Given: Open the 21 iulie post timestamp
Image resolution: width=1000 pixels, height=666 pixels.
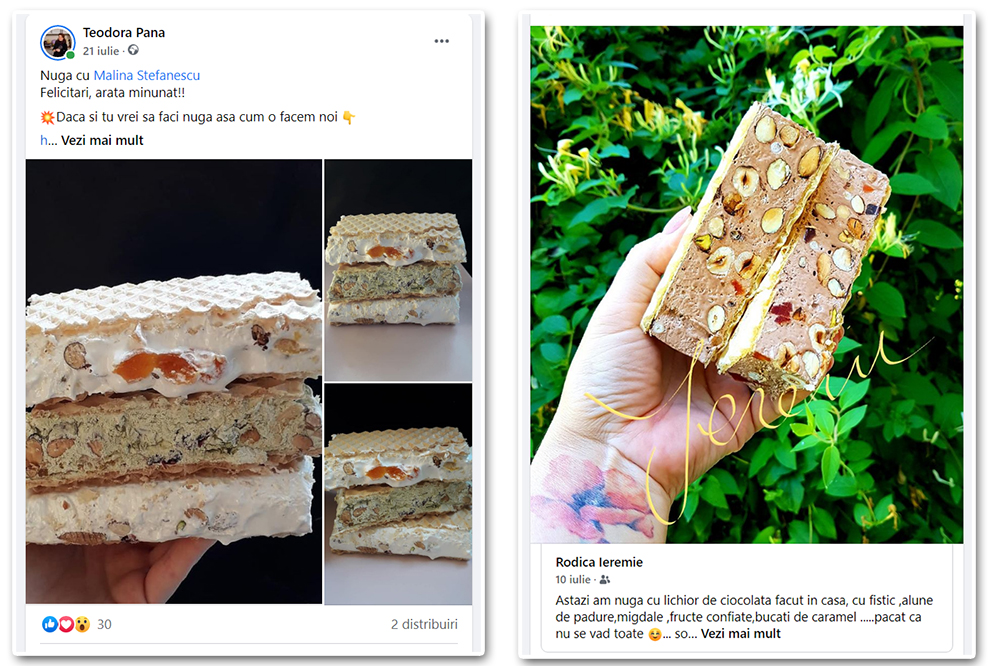Looking at the screenshot, I should 101,50.
